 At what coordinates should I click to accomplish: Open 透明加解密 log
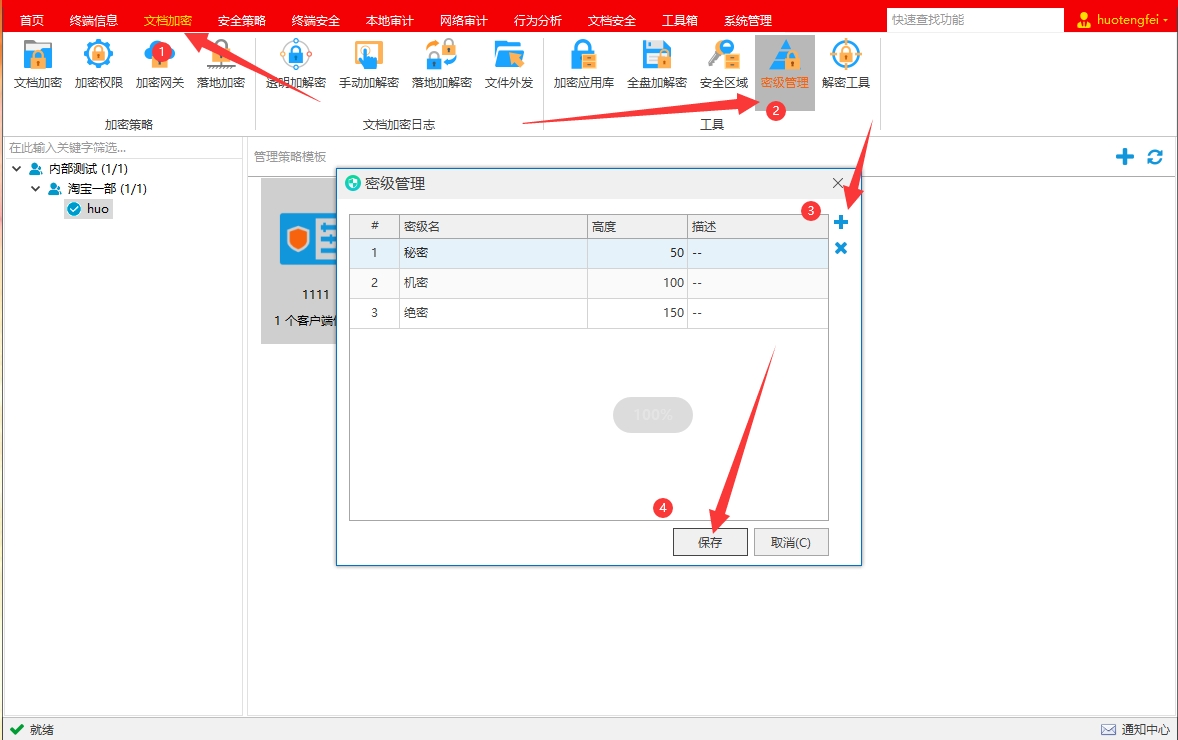coord(295,65)
